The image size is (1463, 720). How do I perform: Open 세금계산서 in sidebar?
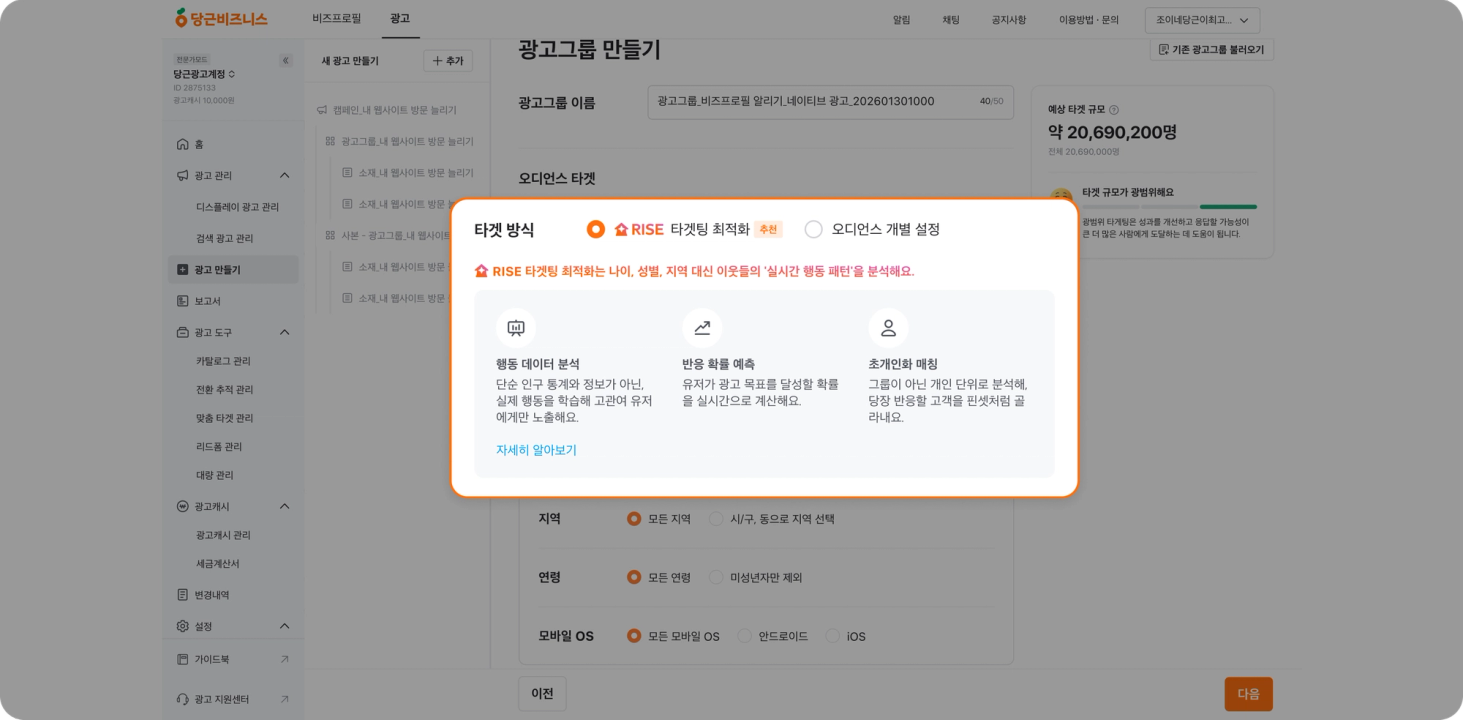(218, 563)
